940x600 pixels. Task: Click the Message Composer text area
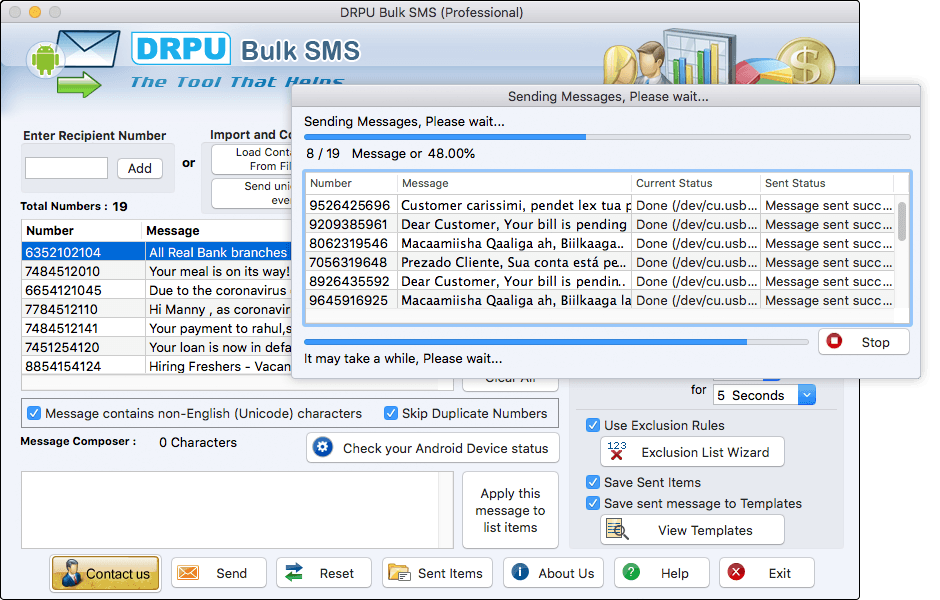click(x=237, y=509)
